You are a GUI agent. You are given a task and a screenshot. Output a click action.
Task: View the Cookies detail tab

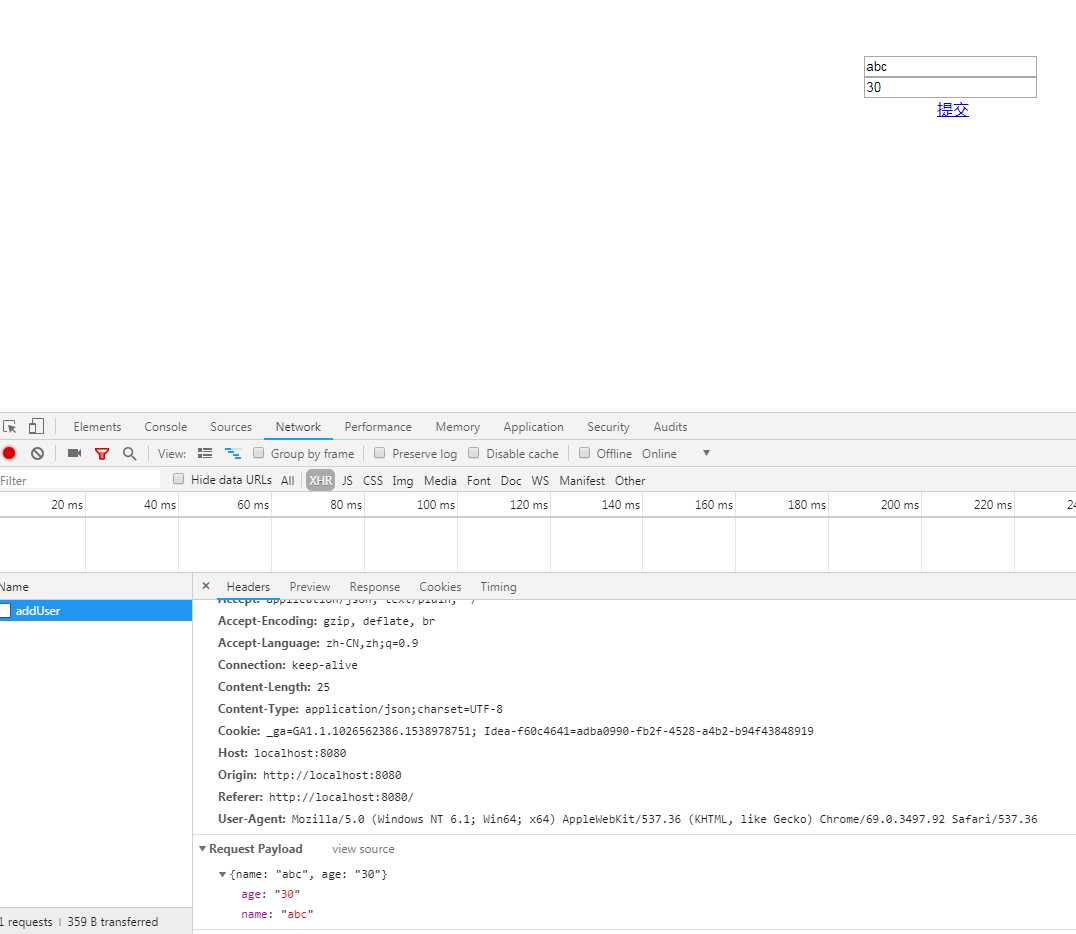(440, 587)
